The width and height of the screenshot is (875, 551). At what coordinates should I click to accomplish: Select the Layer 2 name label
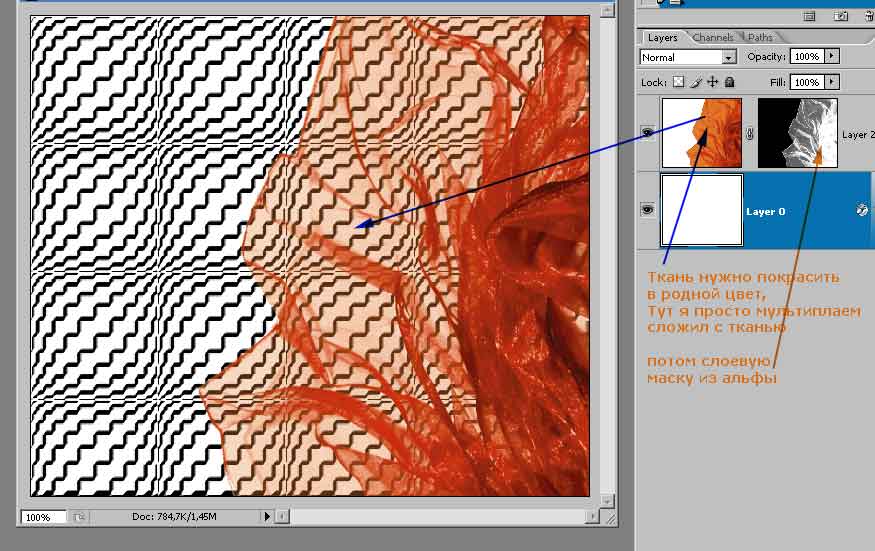(858, 135)
